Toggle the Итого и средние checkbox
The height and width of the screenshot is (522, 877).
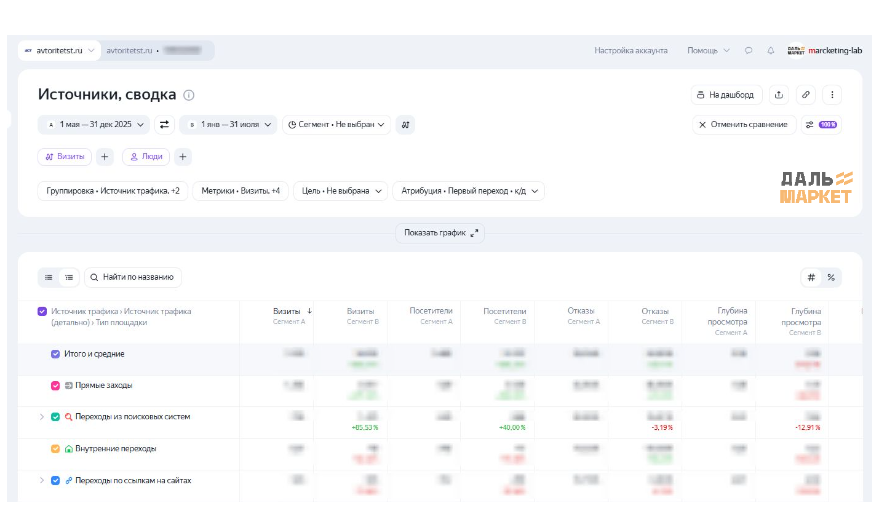[55, 354]
